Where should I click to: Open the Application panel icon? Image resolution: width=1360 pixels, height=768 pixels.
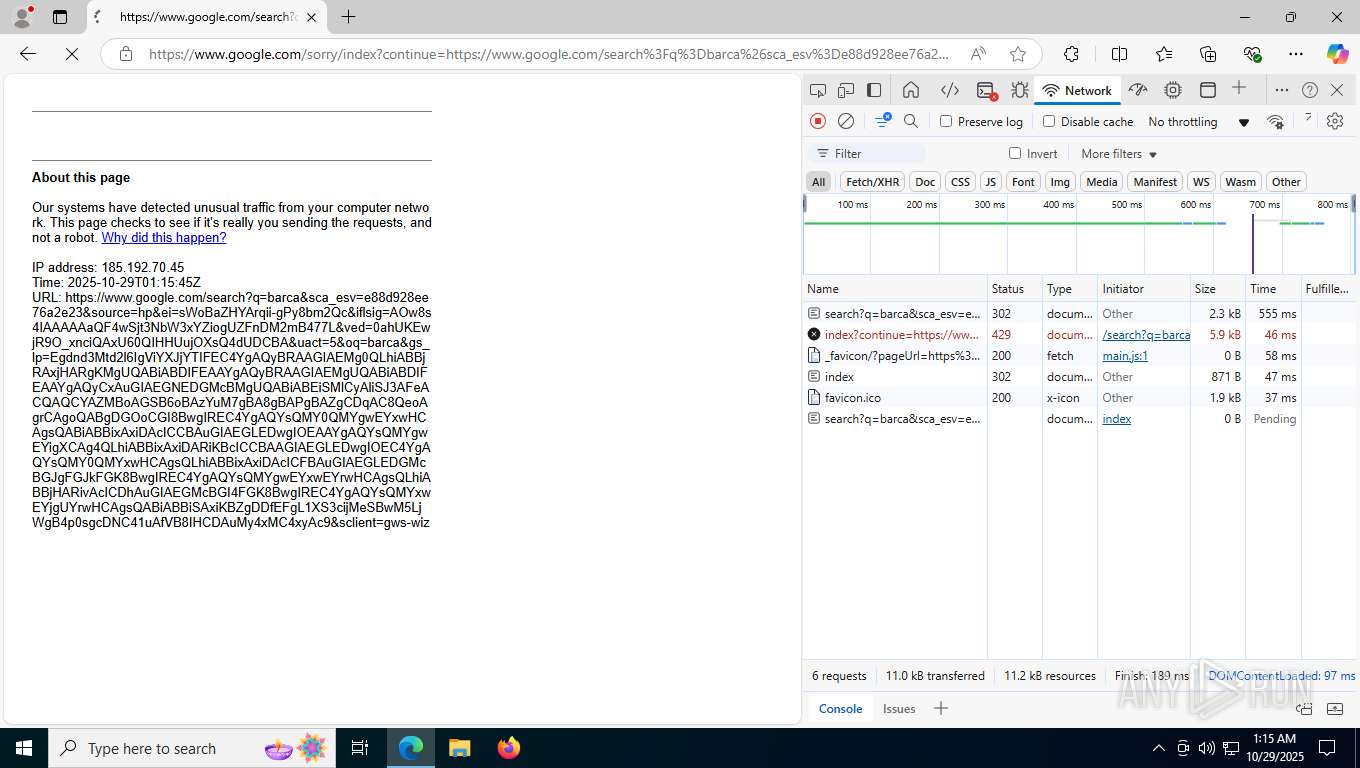coord(1208,90)
